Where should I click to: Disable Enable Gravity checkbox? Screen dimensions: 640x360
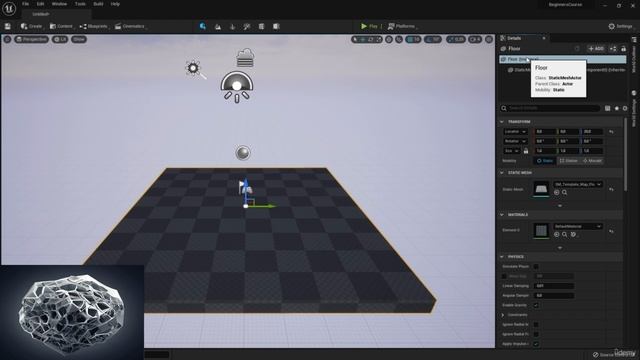[x=536, y=305]
